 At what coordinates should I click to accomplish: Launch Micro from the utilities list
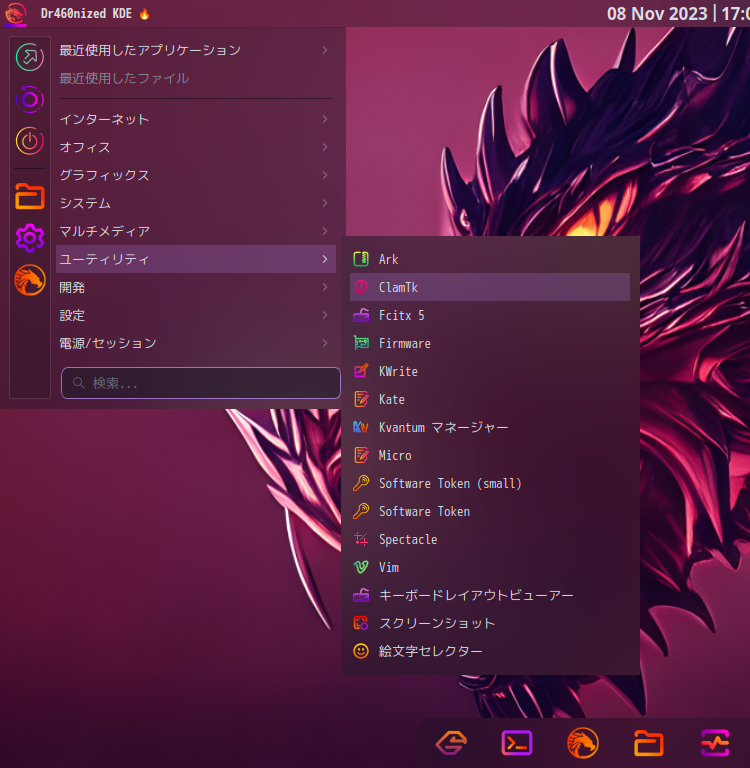click(490, 455)
